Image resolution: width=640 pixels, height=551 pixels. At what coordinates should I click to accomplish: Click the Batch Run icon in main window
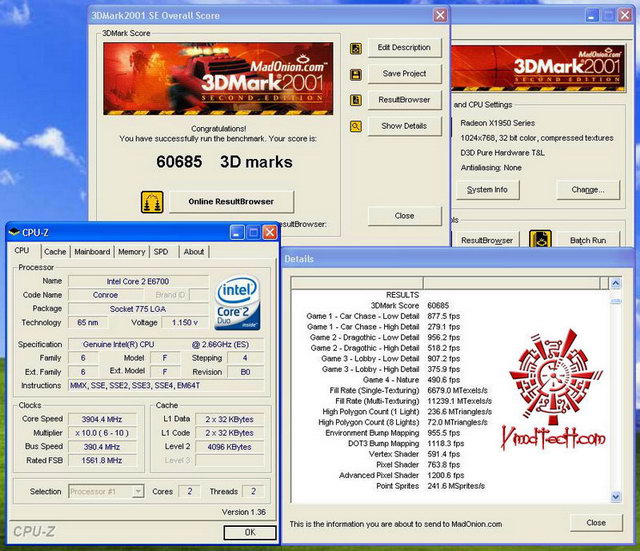pos(540,239)
